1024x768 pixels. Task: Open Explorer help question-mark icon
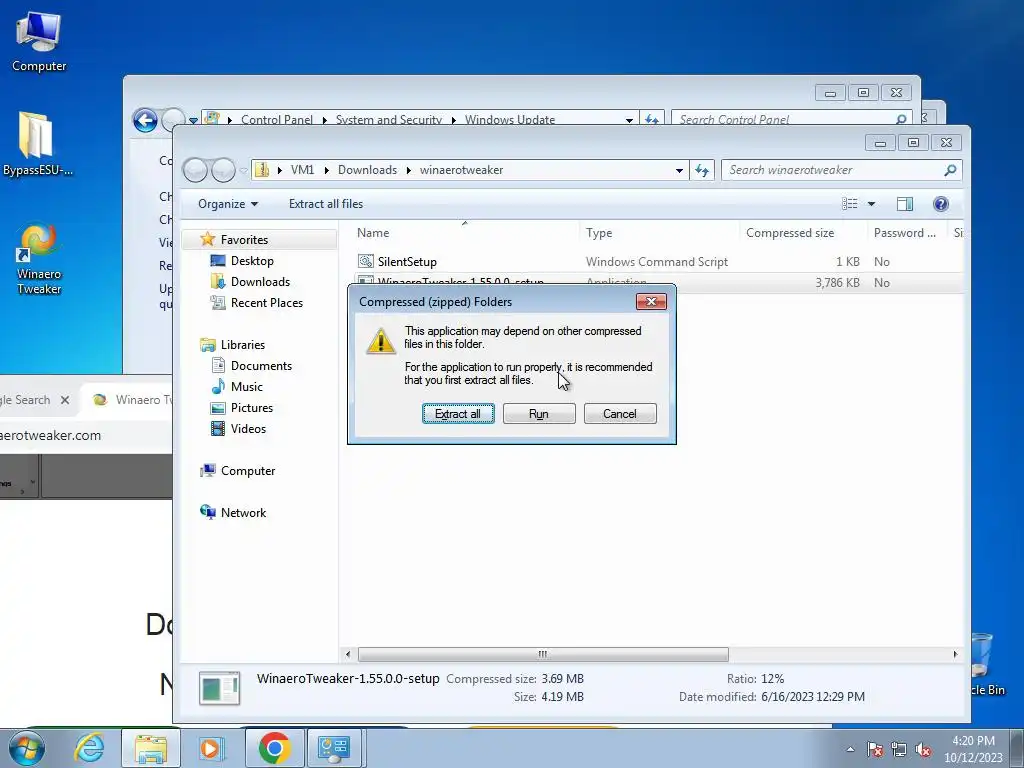940,204
